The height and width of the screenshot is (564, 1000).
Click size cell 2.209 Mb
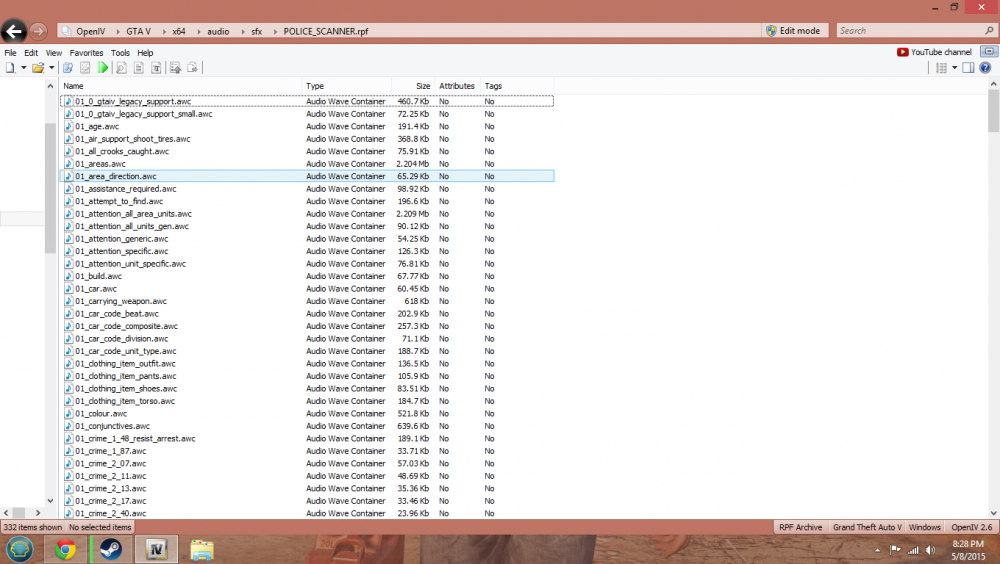pos(413,214)
